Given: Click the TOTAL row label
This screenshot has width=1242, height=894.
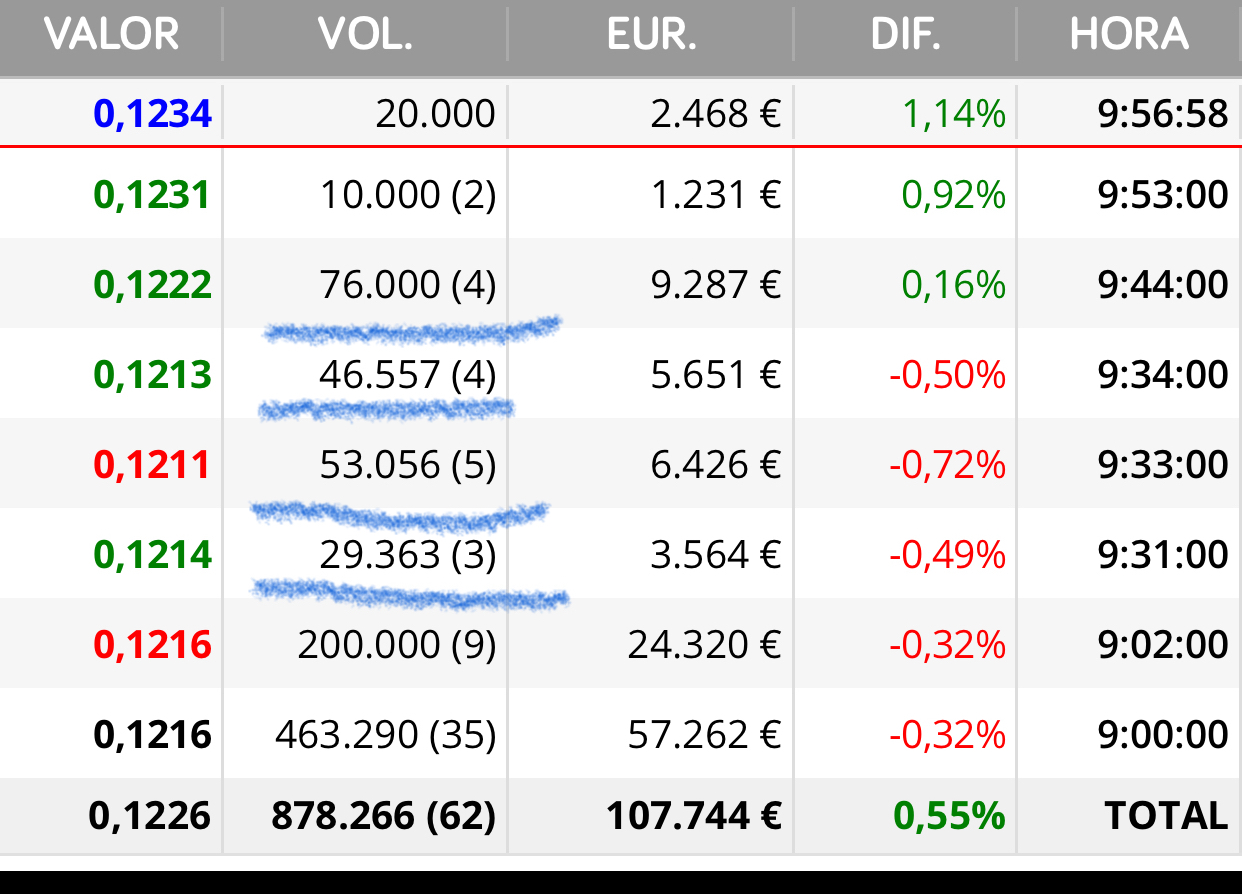Looking at the screenshot, I should coord(1166,816).
